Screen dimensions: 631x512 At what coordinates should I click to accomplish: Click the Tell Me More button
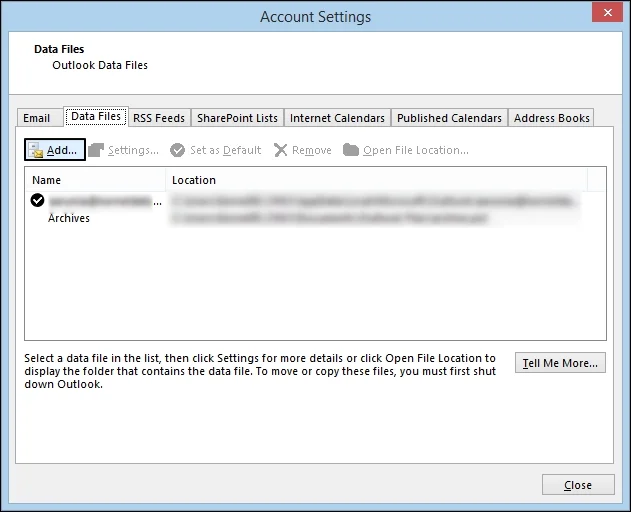pos(560,363)
